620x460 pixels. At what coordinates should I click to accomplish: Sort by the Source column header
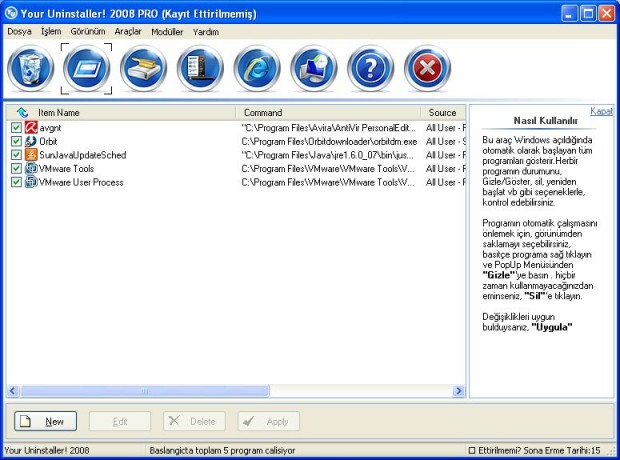[x=443, y=113]
